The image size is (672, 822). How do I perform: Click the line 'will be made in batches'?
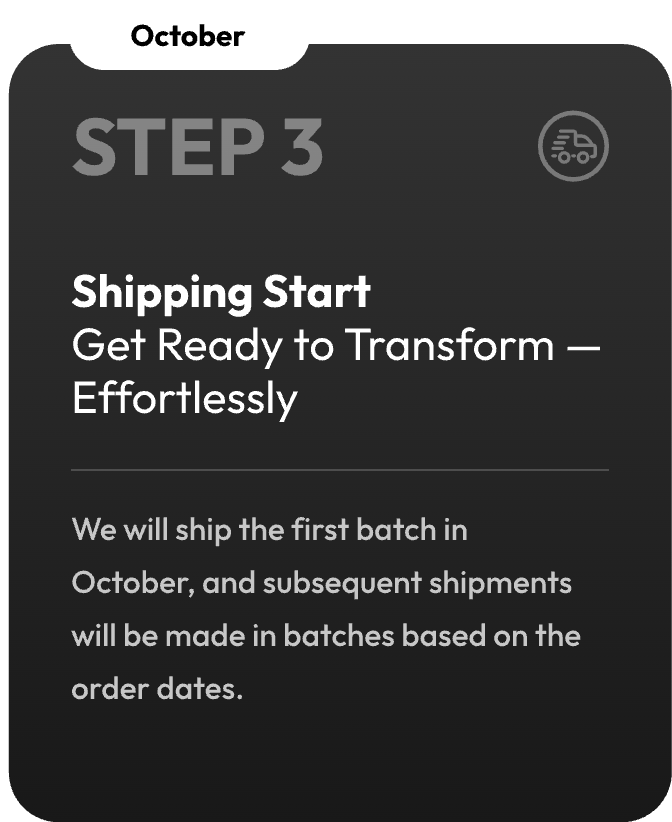pos(326,636)
